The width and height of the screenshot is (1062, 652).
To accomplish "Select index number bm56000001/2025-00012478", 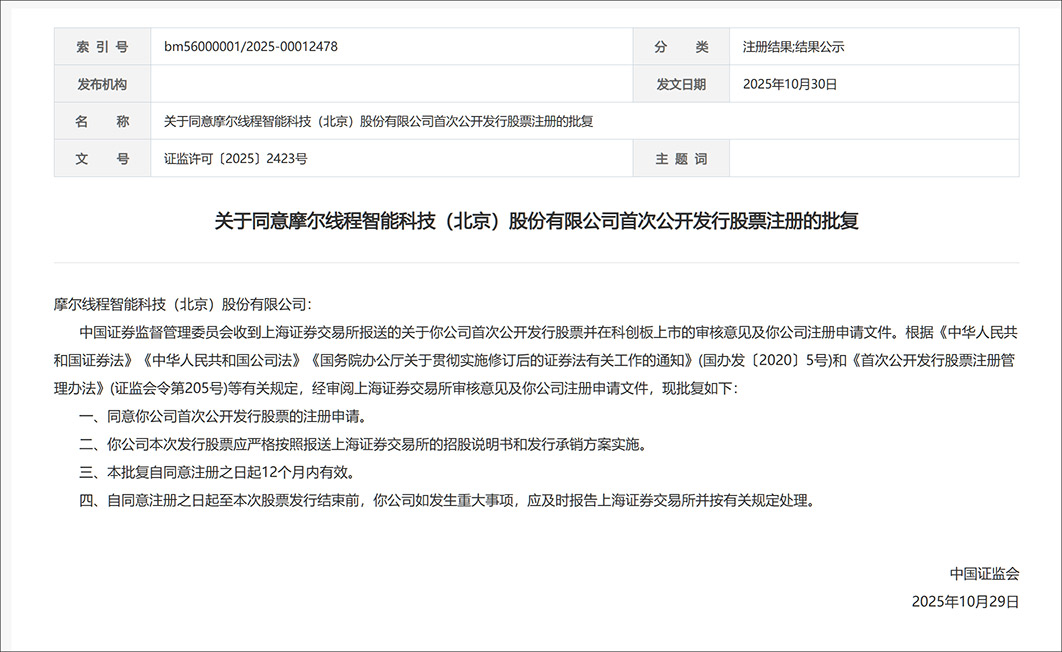I will [x=251, y=47].
